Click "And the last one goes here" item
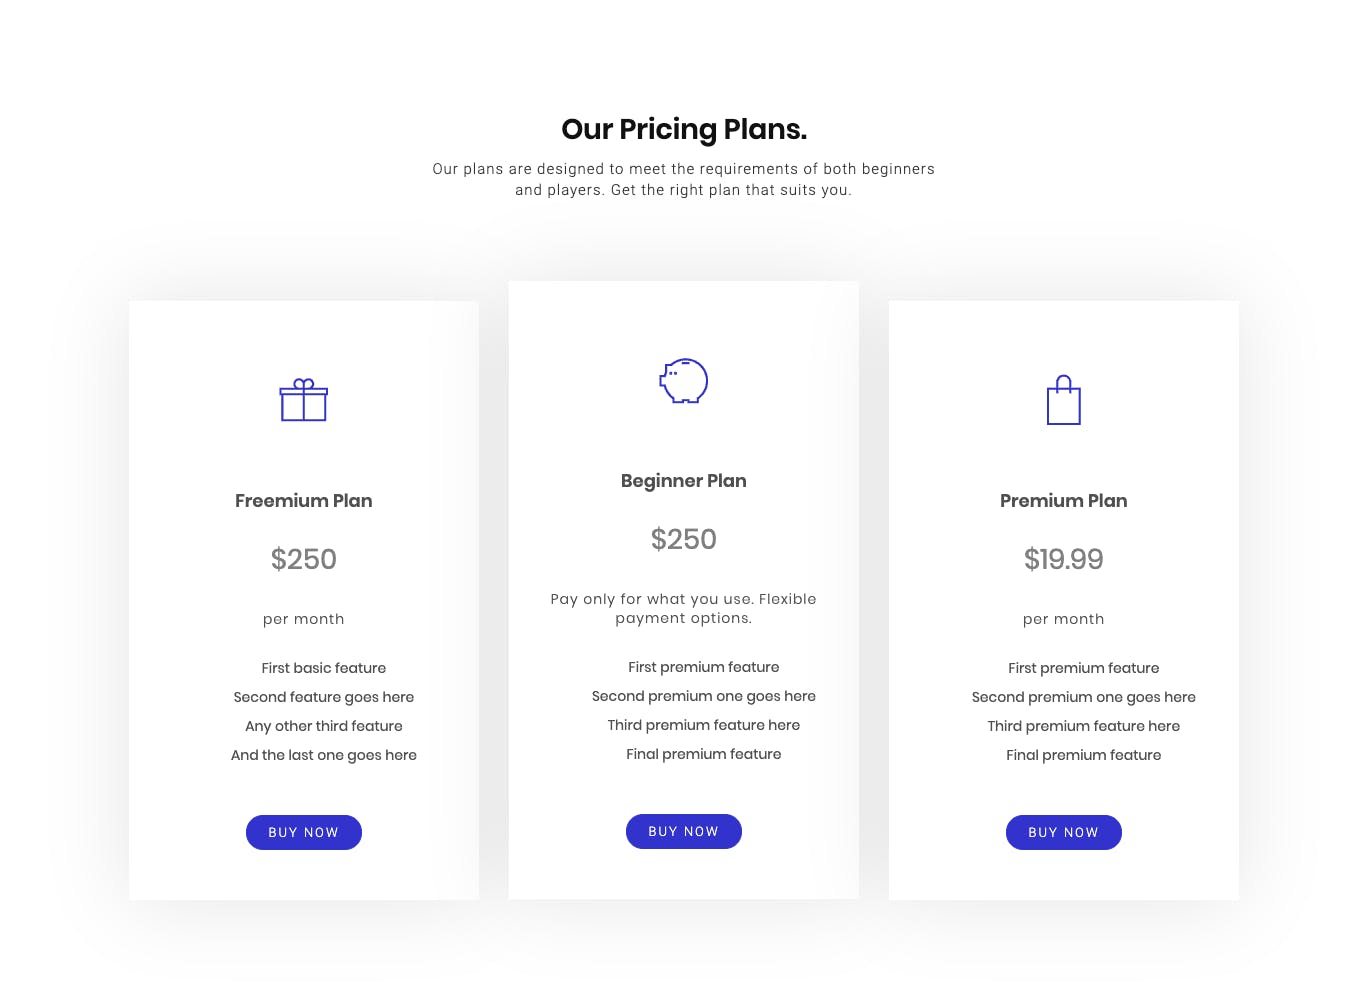This screenshot has height=994, width=1366. point(324,755)
